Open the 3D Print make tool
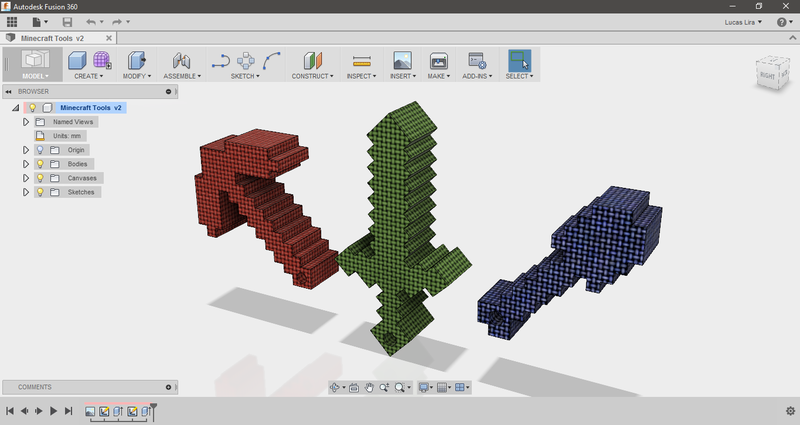Viewport: 800px width, 425px height. pyautogui.click(x=438, y=61)
